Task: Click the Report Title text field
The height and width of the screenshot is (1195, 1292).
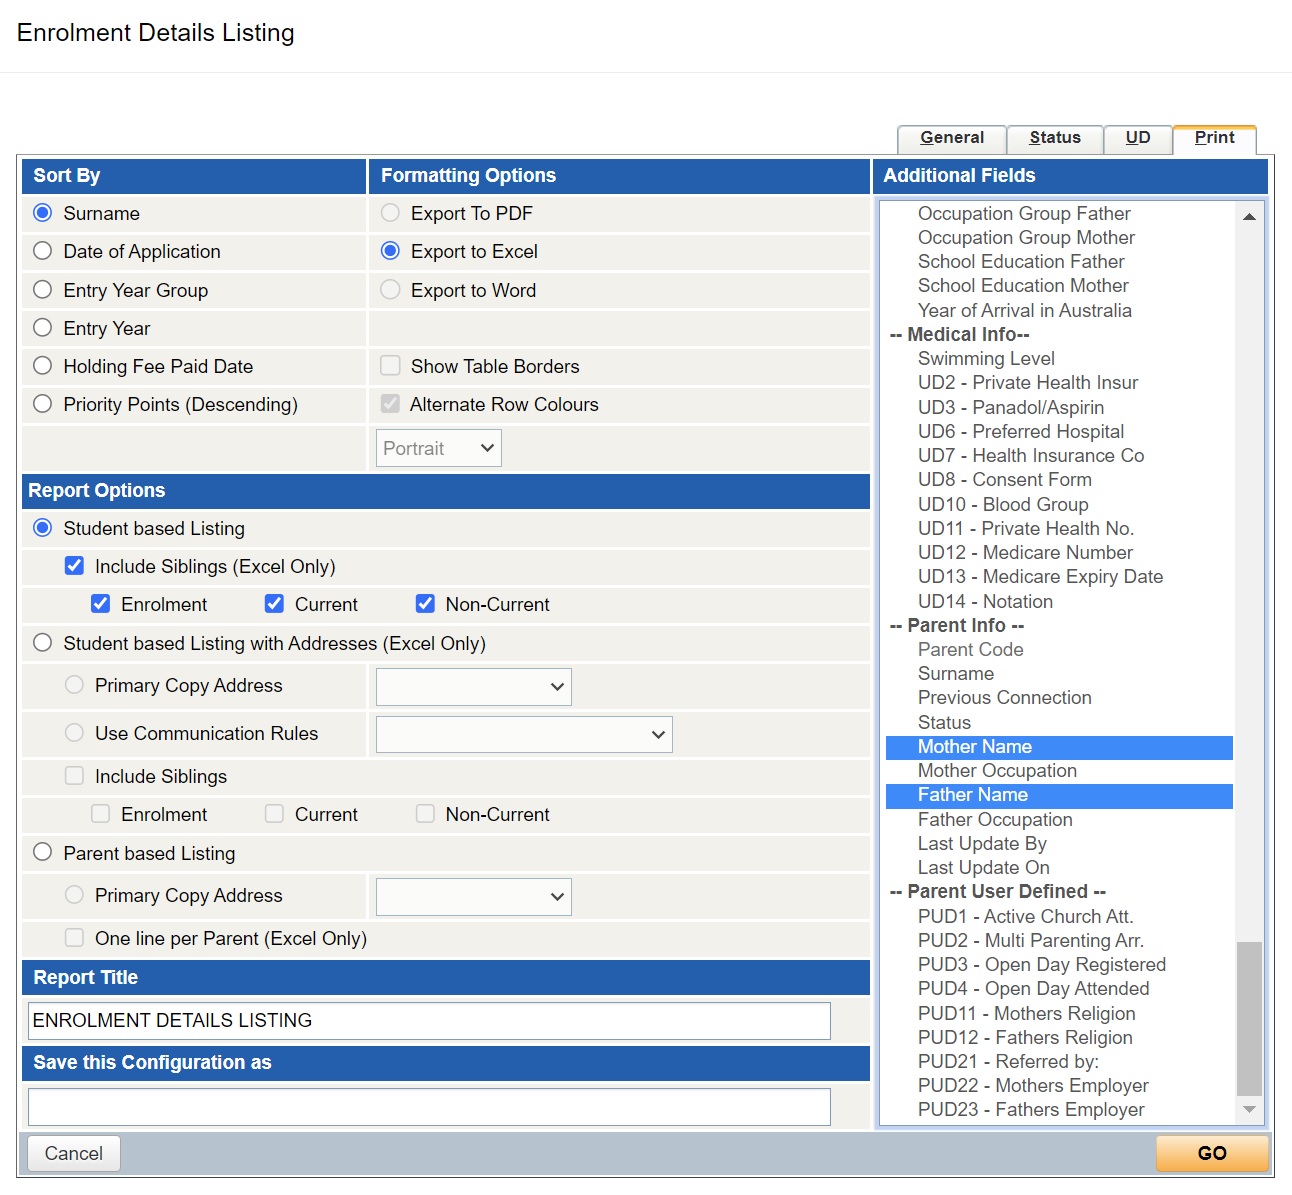Action: [429, 1020]
